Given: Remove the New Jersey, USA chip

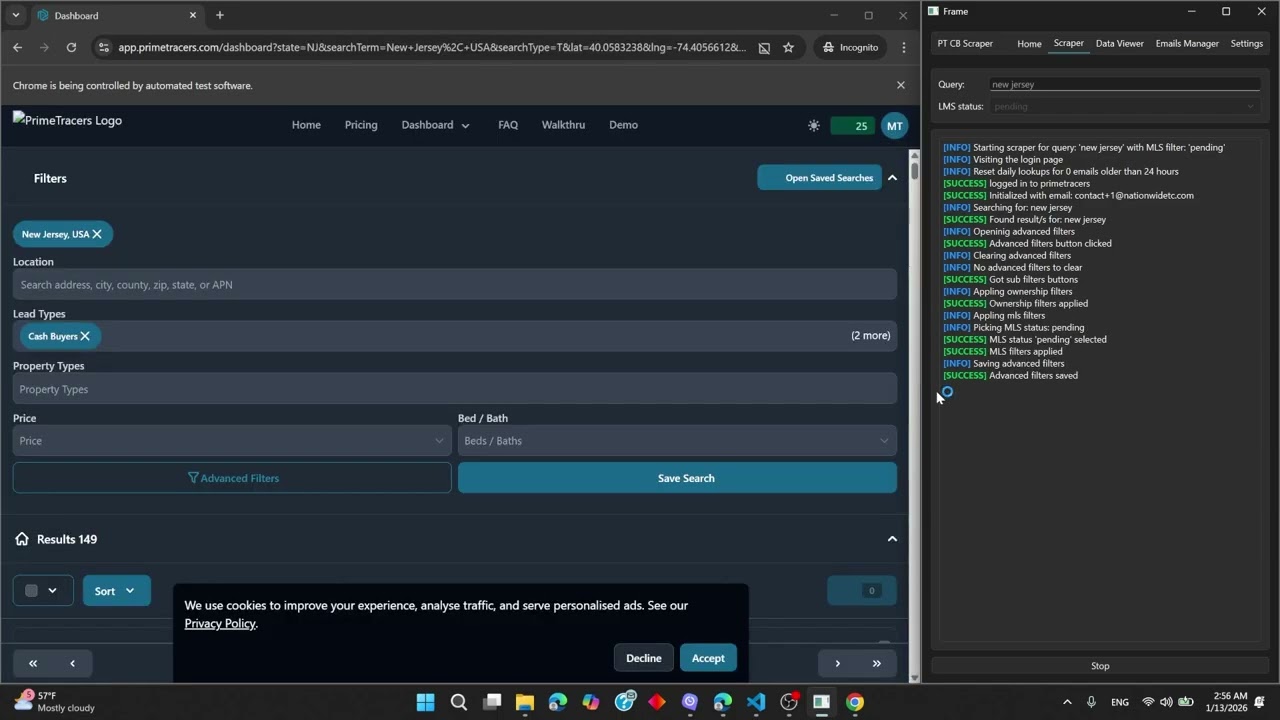Looking at the screenshot, I should pos(97,234).
